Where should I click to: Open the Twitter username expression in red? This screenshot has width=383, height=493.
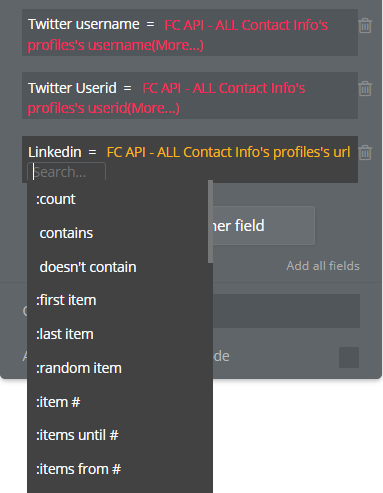178,35
